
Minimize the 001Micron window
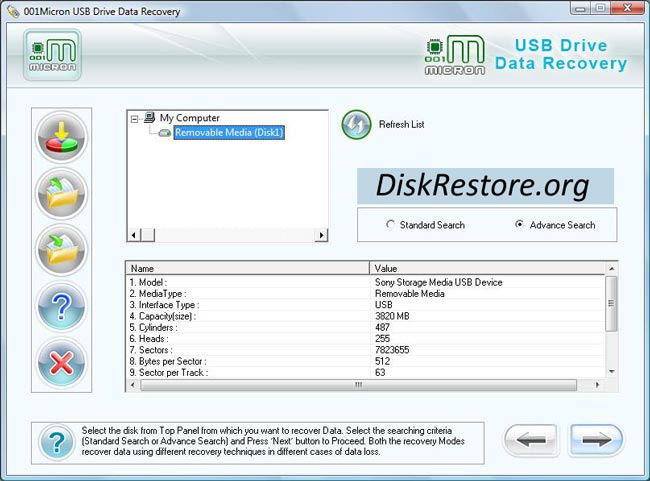pyautogui.click(x=580, y=8)
